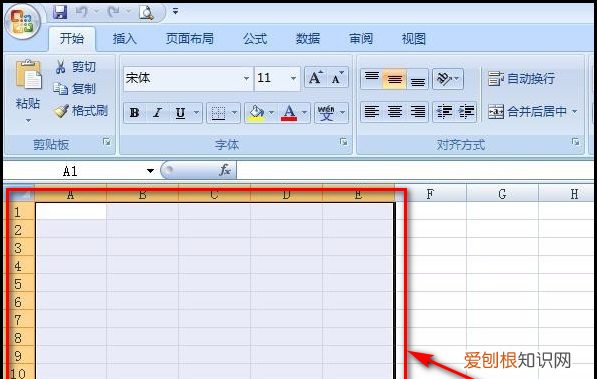This screenshot has width=597, height=379.
Task: Set middle vertical alignment
Action: (x=394, y=79)
